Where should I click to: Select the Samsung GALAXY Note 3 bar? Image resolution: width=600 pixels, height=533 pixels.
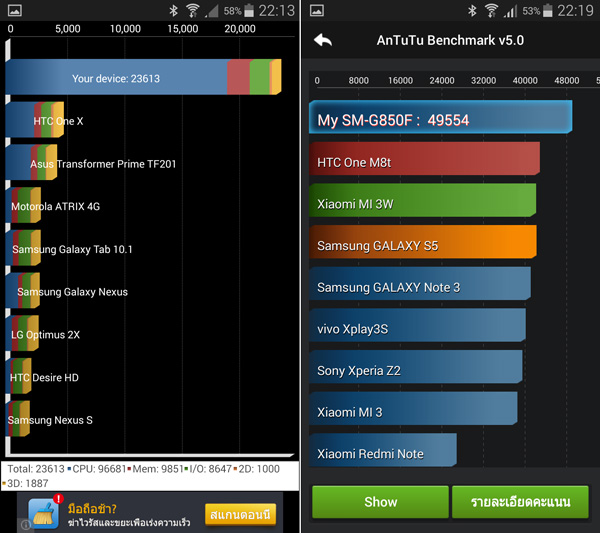(x=420, y=284)
